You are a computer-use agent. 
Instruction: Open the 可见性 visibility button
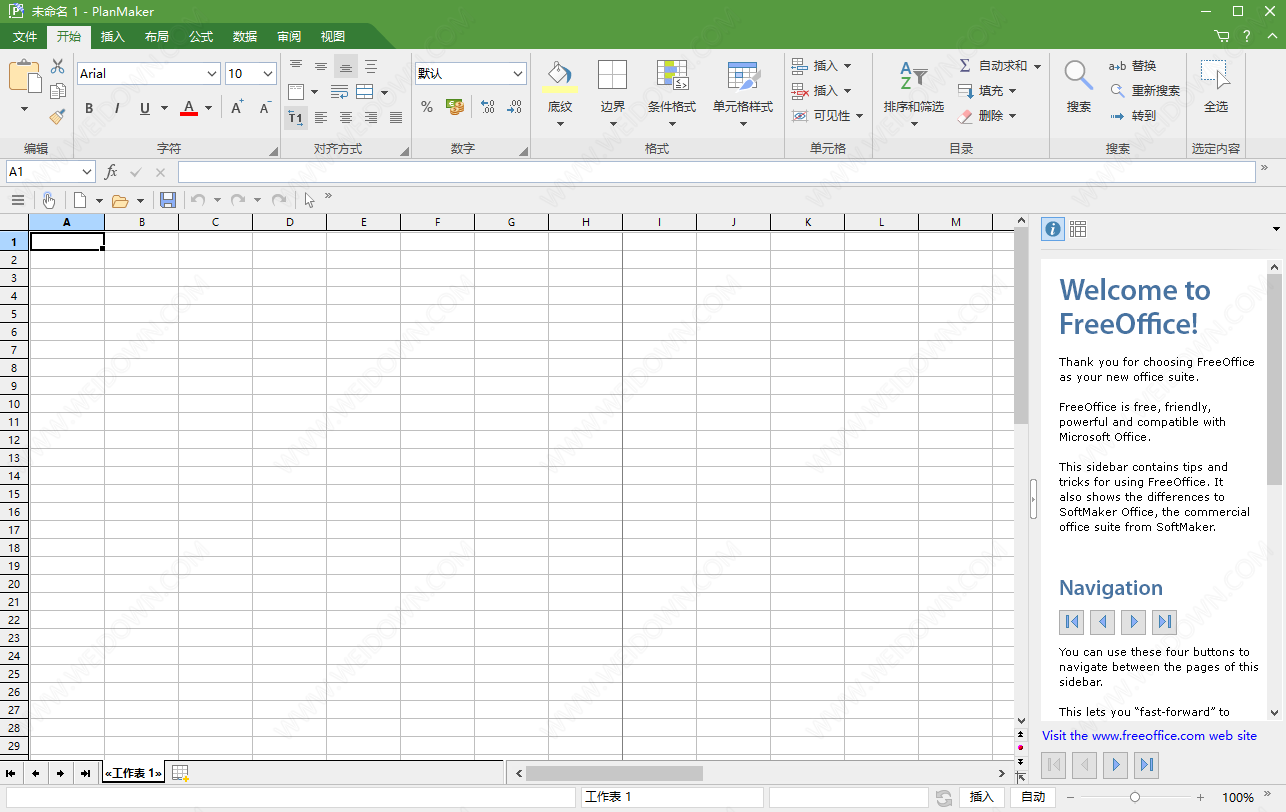[827, 116]
